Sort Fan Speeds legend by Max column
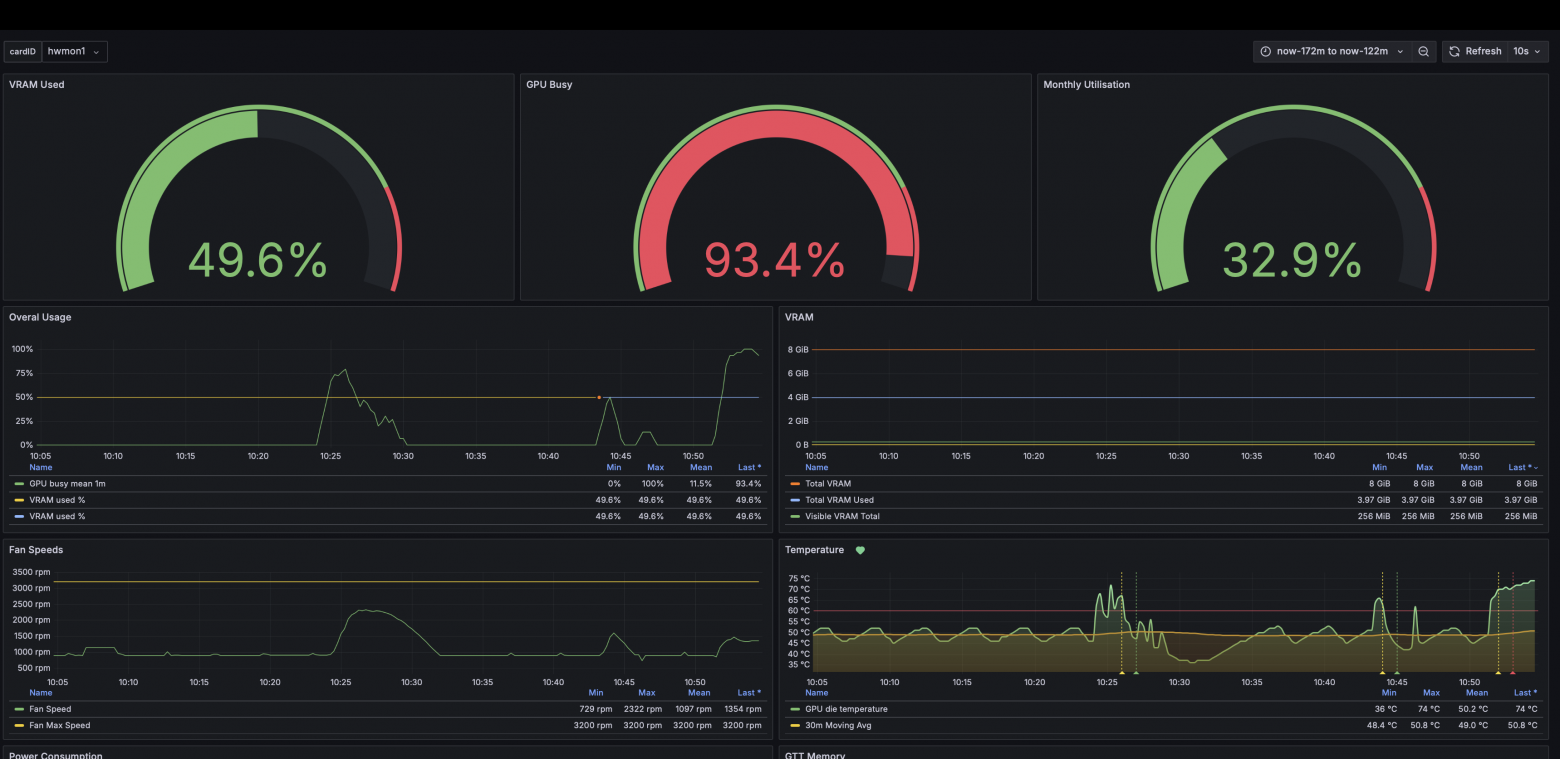This screenshot has width=1560, height=759. 646,692
